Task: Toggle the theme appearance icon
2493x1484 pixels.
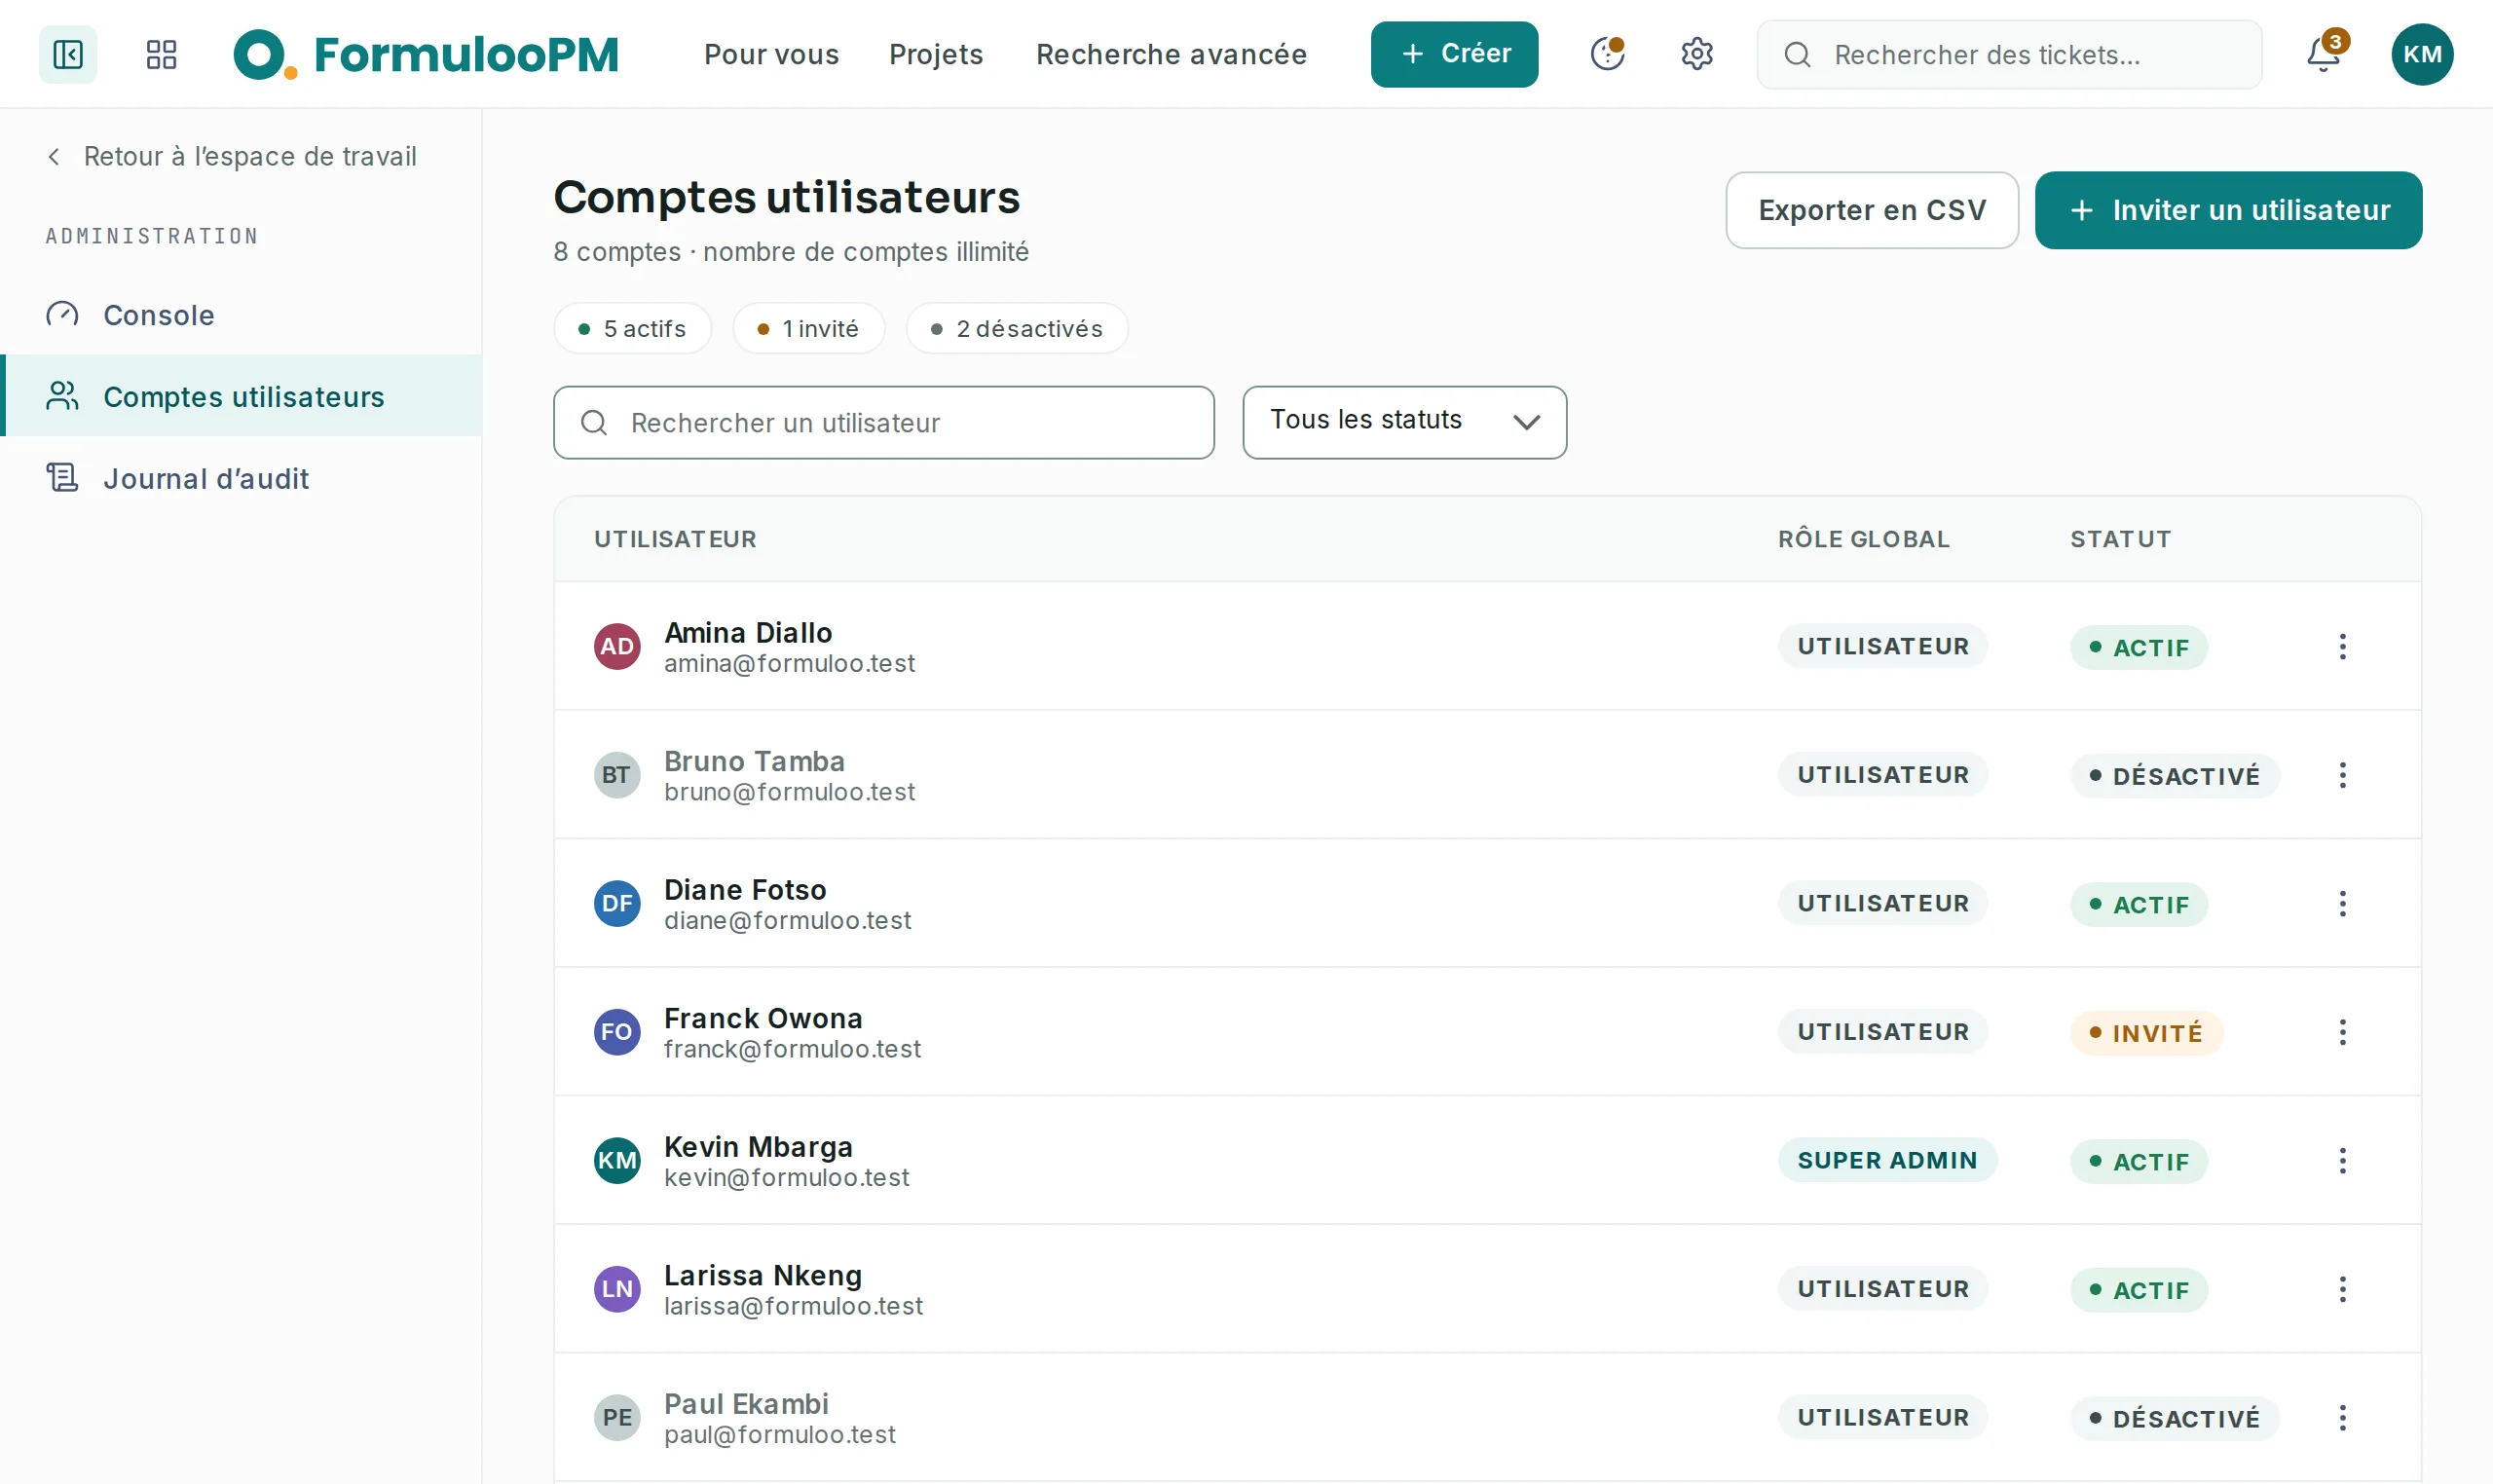Action: click(x=1607, y=54)
